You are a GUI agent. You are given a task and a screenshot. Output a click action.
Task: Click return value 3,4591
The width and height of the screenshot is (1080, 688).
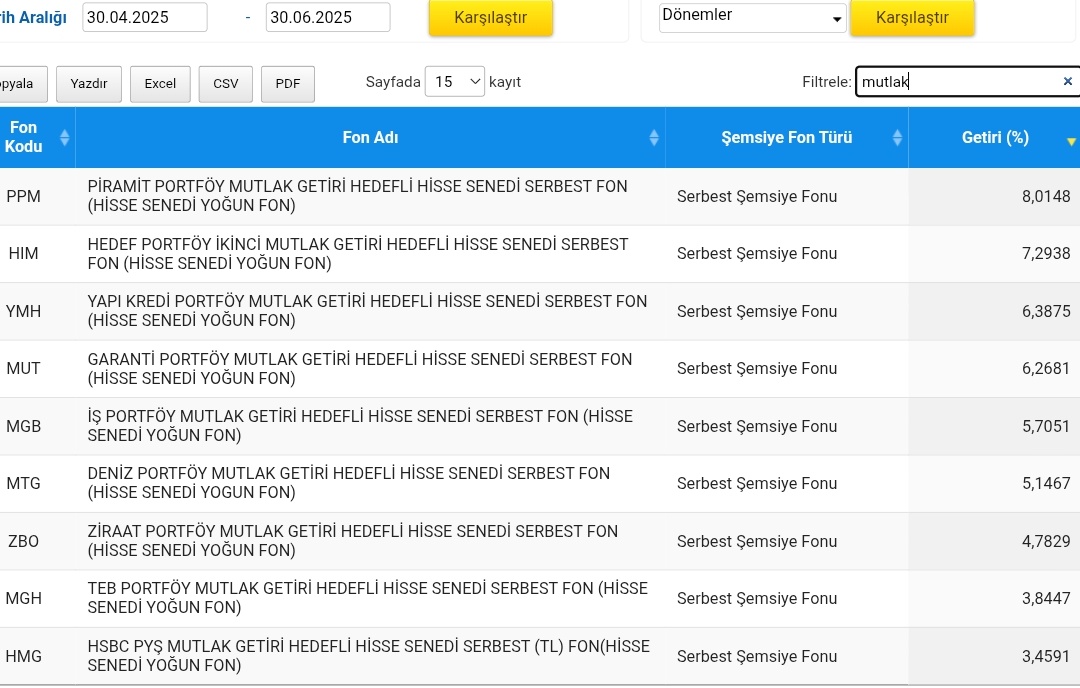click(x=1046, y=656)
